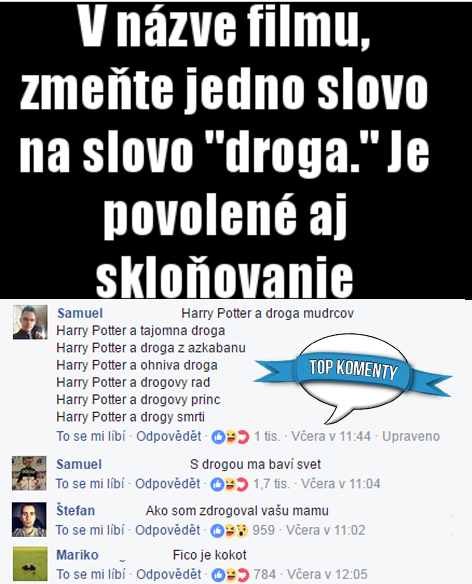Open Samuel's profile picture on Harry Potter comment
Screen dimensions: 472x584
tap(30, 322)
